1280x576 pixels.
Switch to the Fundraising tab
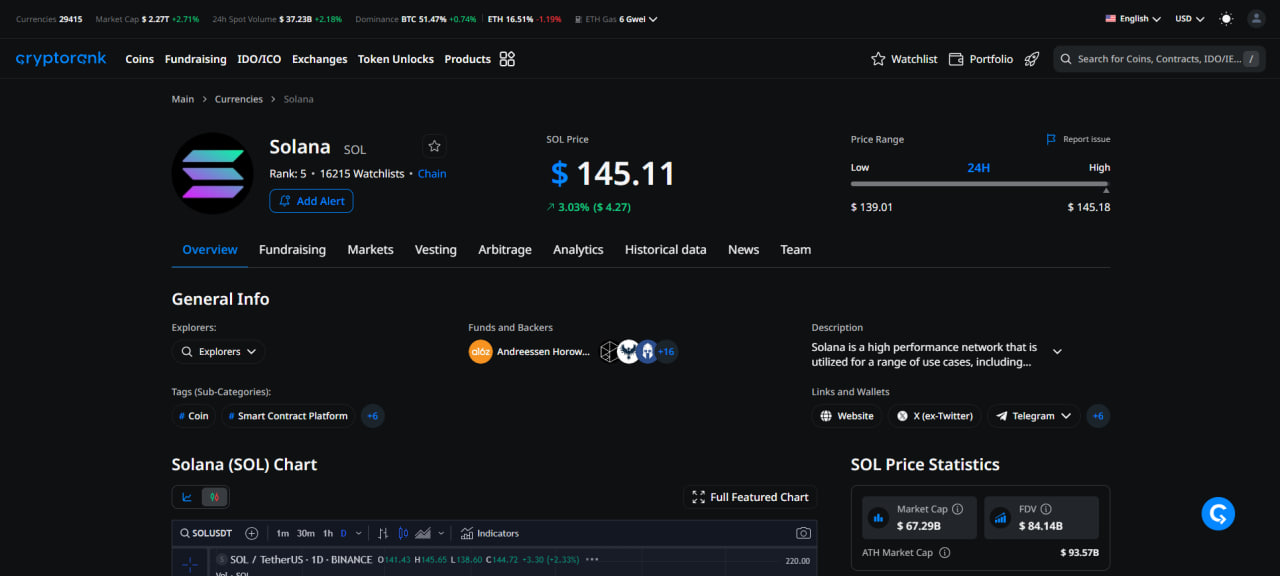click(x=292, y=250)
